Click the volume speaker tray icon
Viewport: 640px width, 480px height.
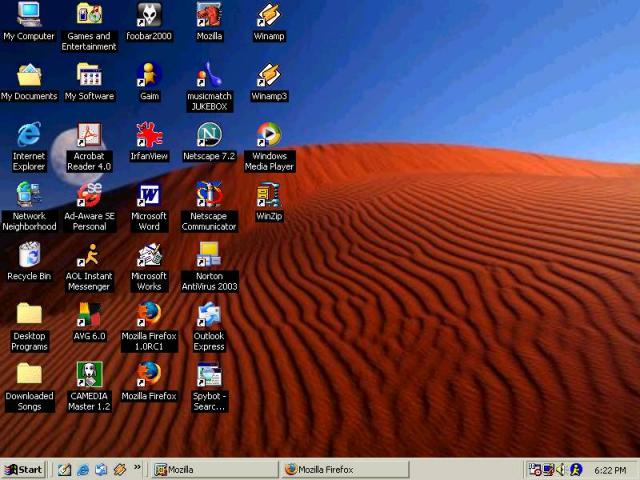pyautogui.click(x=562, y=470)
